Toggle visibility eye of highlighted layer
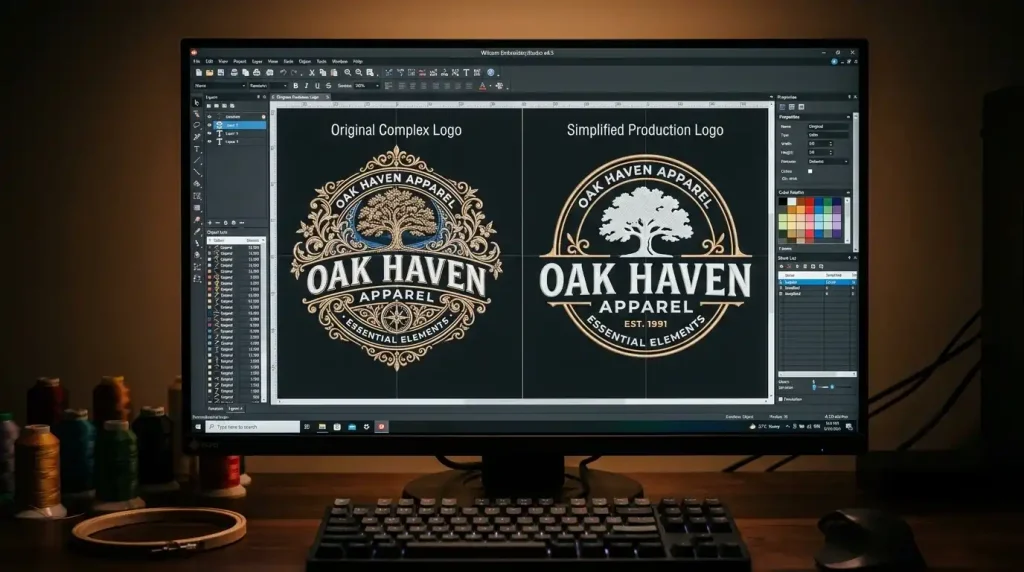The image size is (1024, 572). (209, 125)
